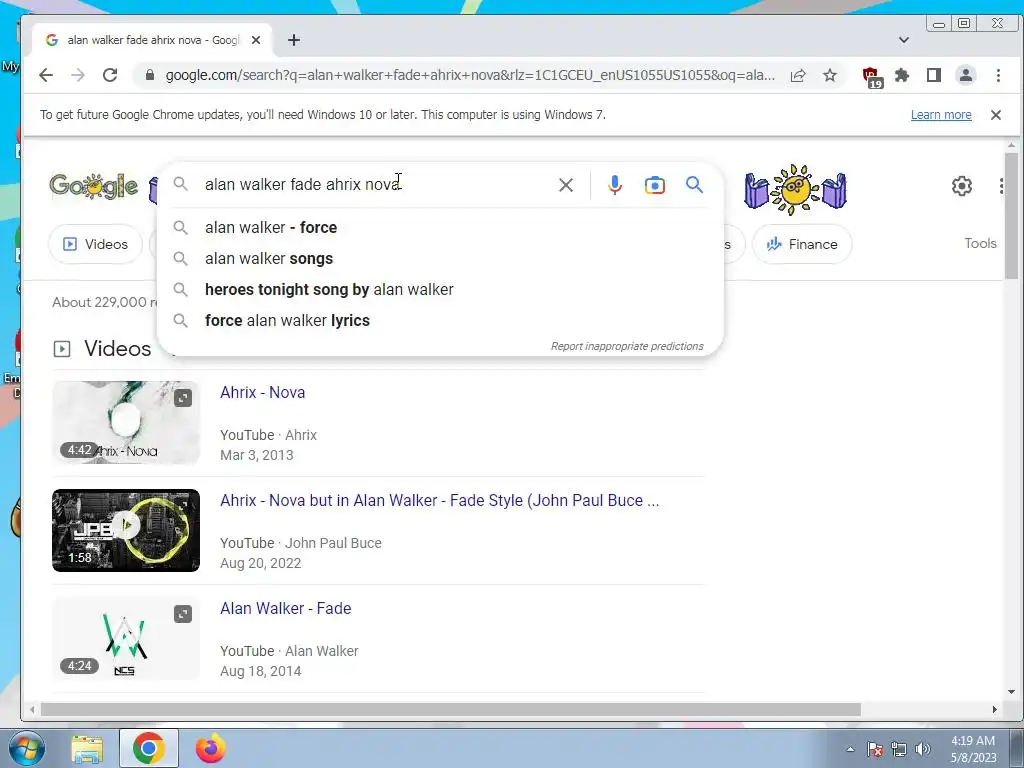Open the tab search chevron

[904, 40]
